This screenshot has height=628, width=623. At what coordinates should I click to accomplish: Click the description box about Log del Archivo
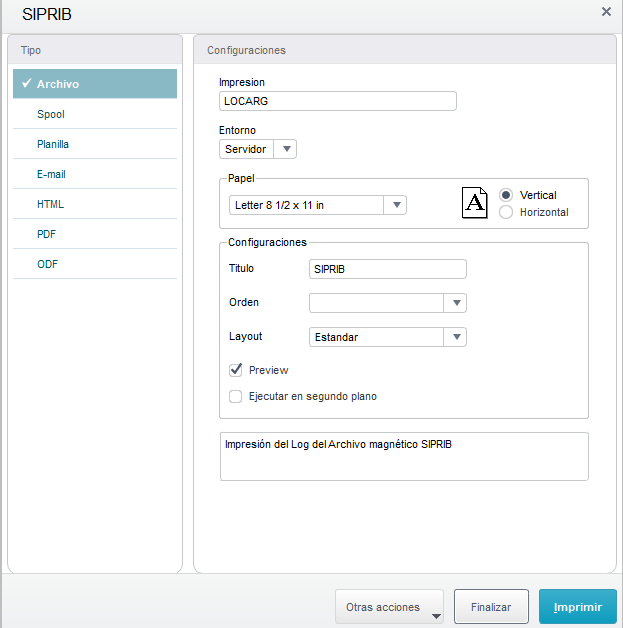pyautogui.click(x=404, y=456)
